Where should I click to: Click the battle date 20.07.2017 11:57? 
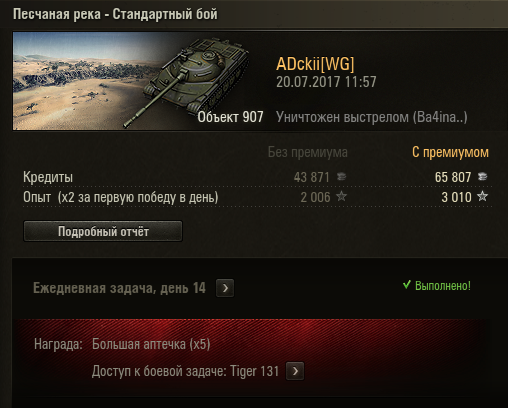(326, 82)
